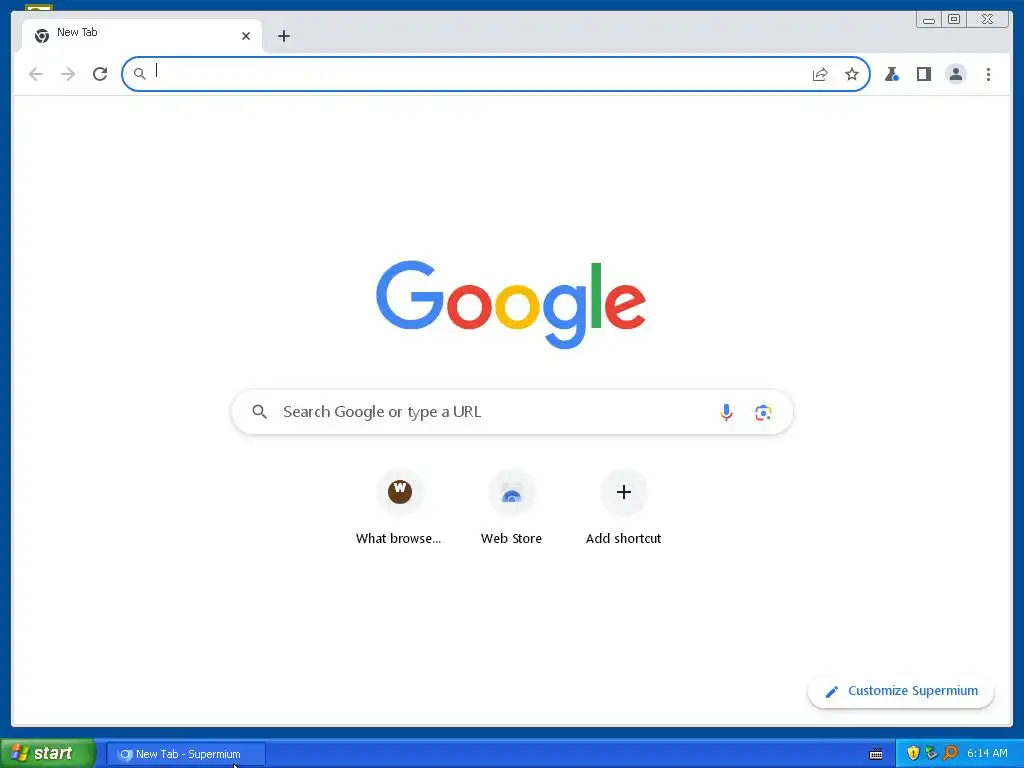
Task: Click the Add shortcut button
Action: click(x=624, y=509)
